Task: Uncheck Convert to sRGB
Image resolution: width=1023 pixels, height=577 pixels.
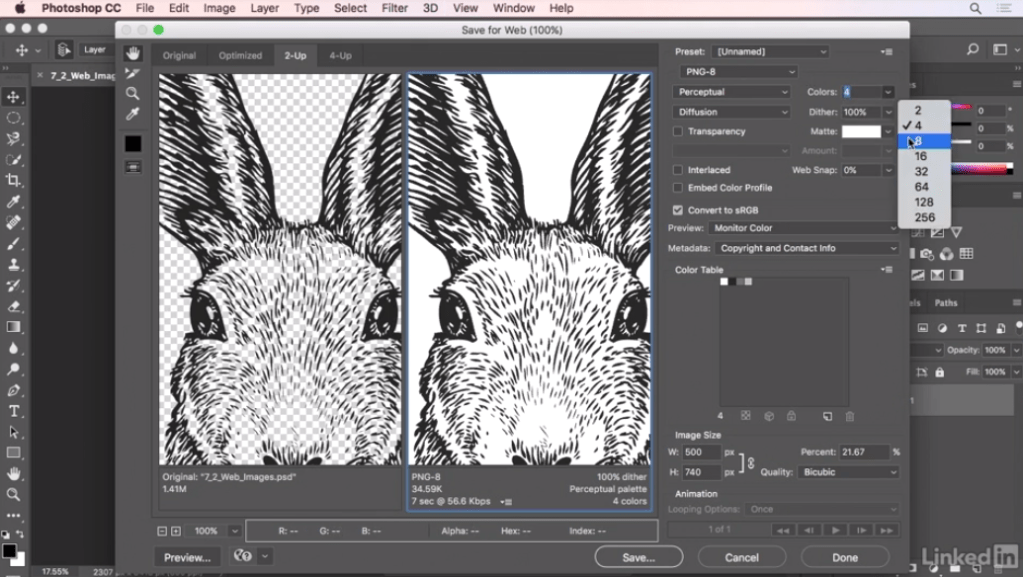Action: point(678,210)
